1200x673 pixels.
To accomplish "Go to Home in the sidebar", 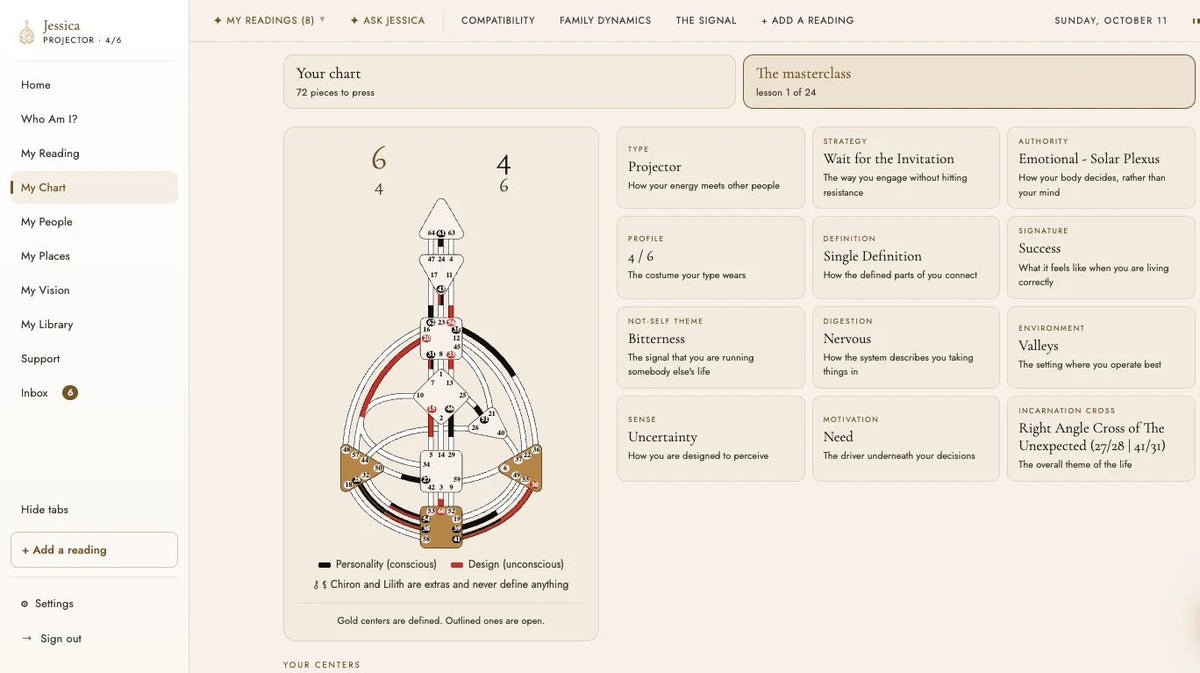I will coord(94,85).
